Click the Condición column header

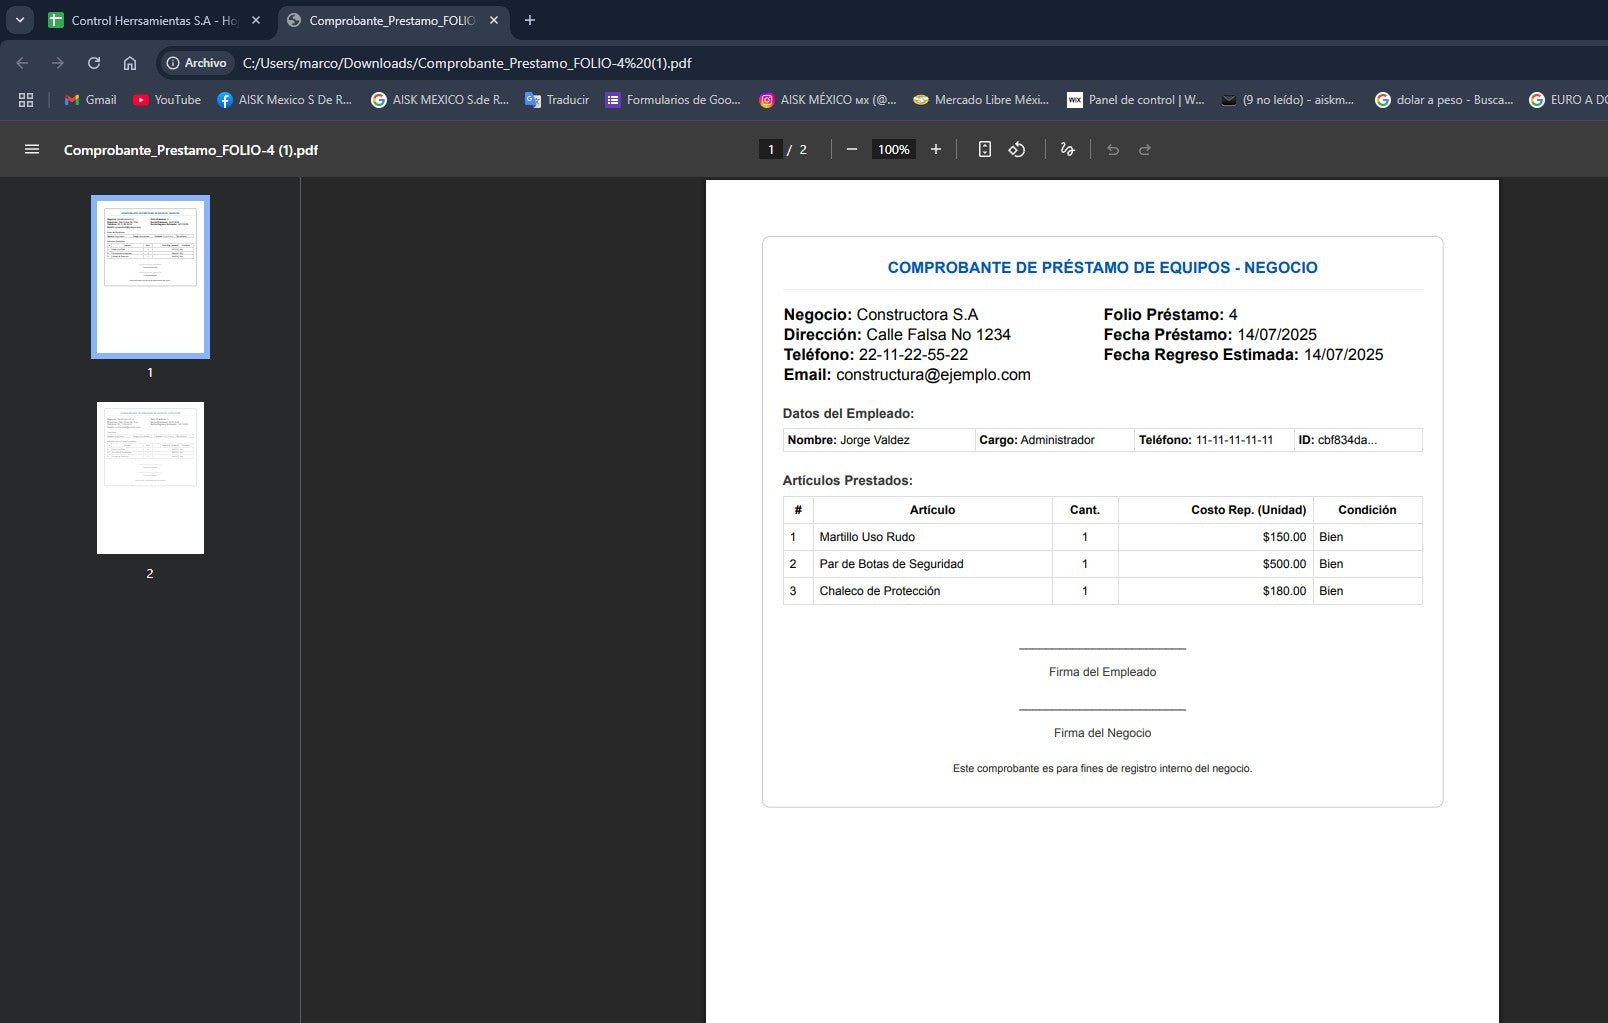(x=1367, y=510)
